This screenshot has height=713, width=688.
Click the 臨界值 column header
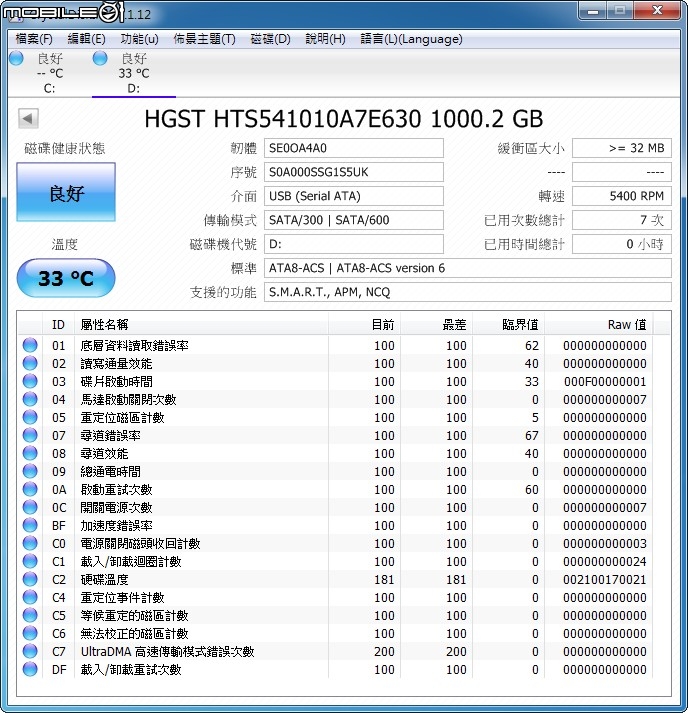[x=508, y=324]
